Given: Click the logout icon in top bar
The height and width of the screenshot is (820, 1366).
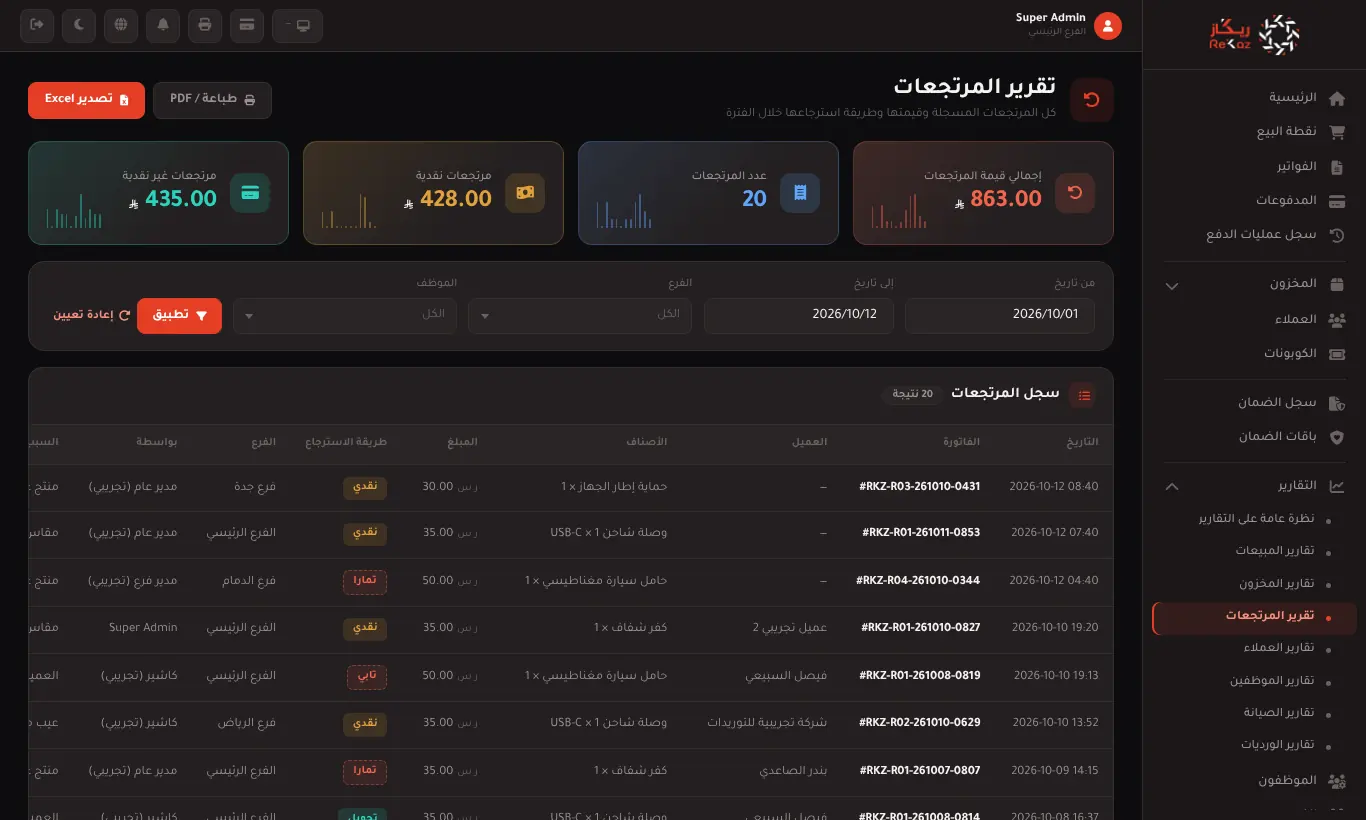Looking at the screenshot, I should [38, 25].
